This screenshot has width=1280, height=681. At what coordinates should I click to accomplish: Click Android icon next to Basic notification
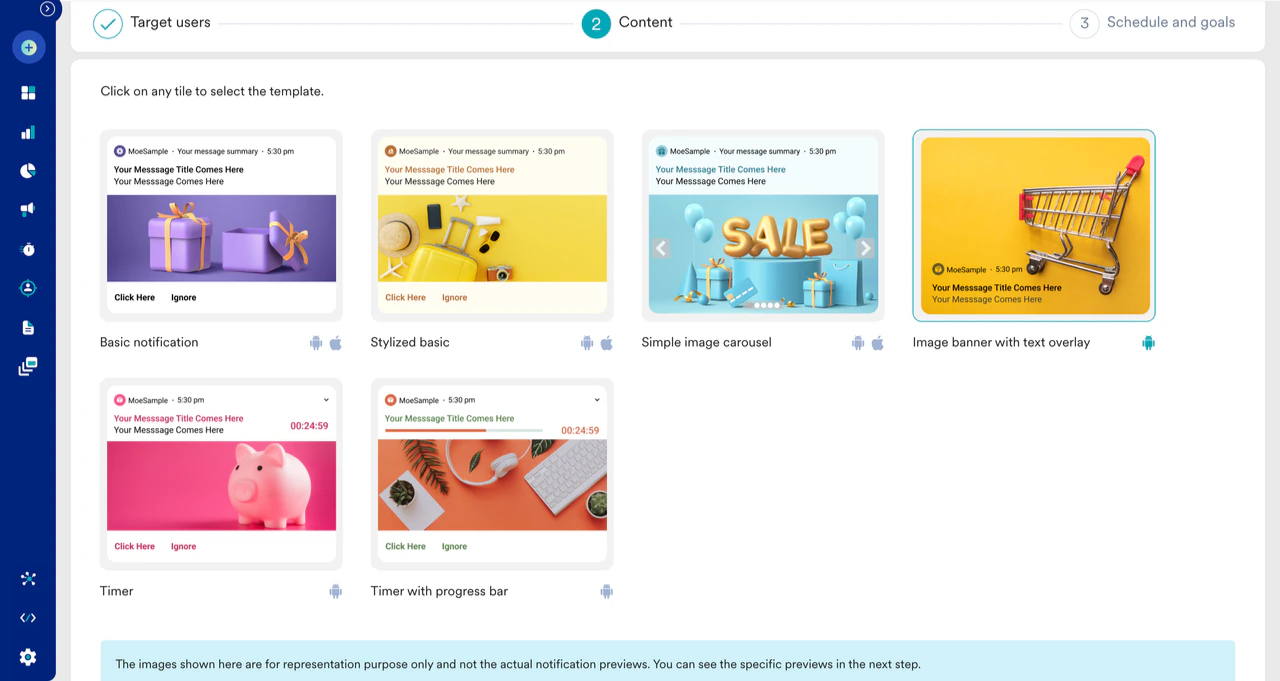(x=316, y=343)
